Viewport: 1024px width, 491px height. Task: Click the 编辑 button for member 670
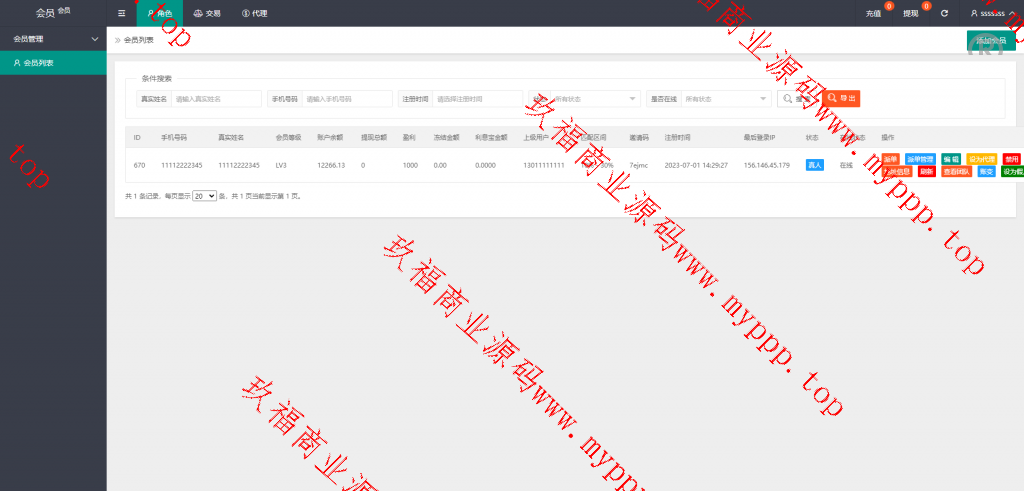950,158
